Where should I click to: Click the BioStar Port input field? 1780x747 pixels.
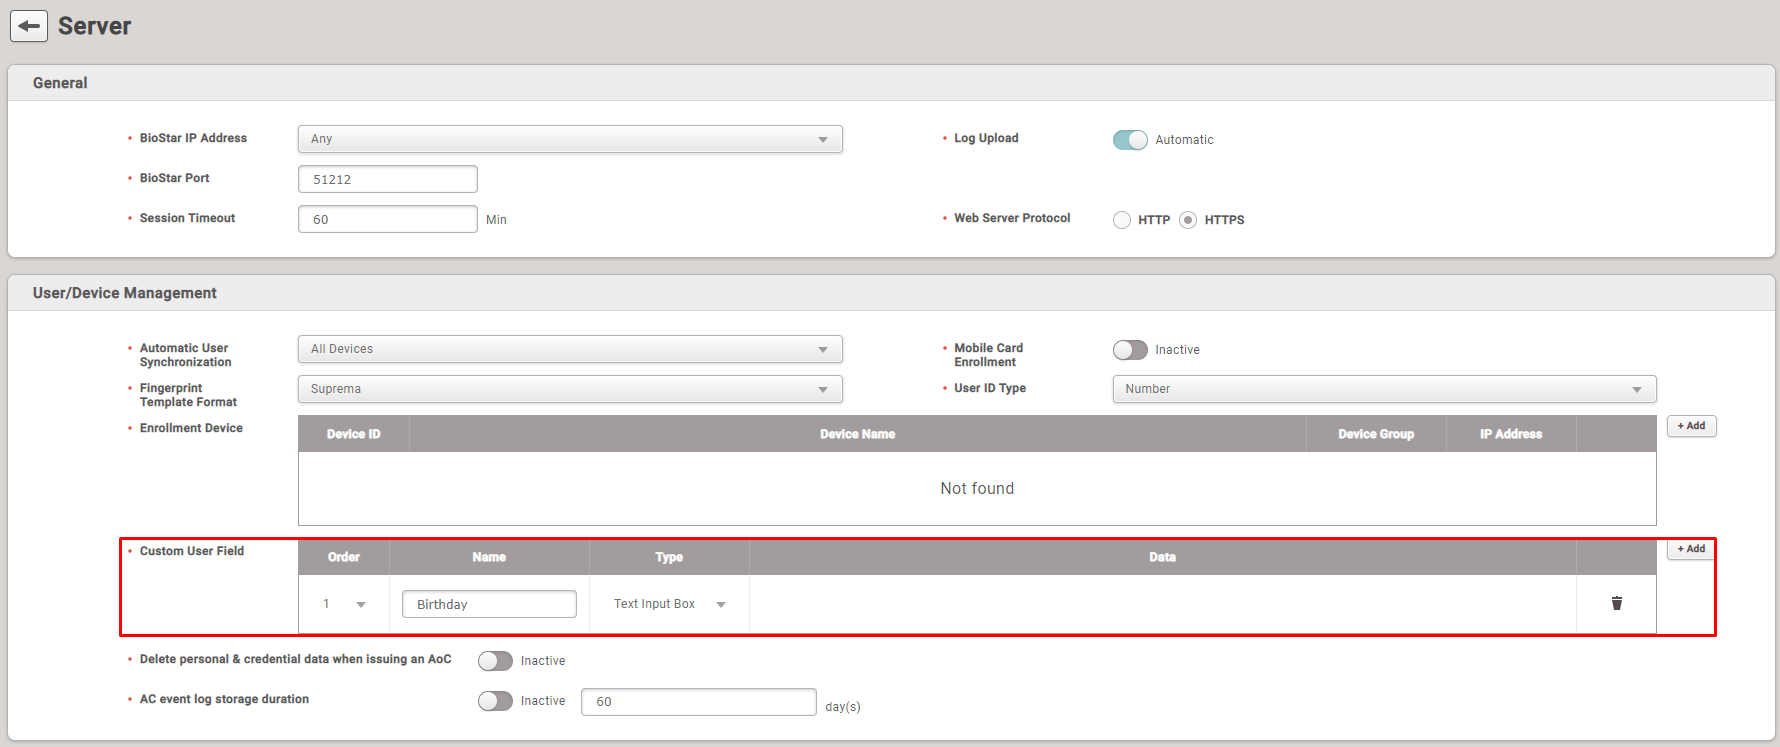tap(388, 179)
